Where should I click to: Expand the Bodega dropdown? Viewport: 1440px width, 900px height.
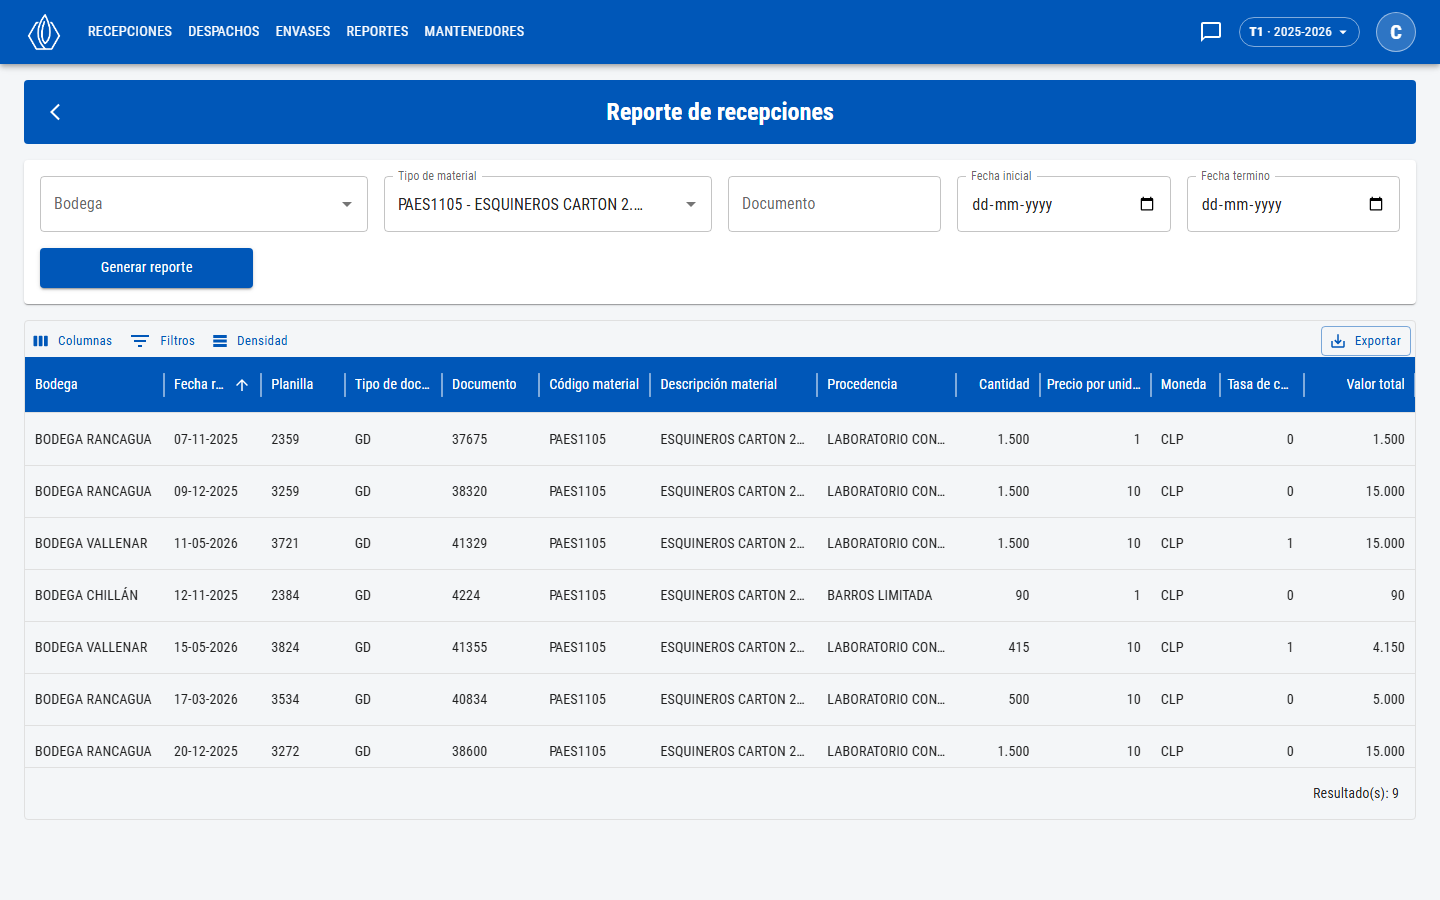pos(204,204)
